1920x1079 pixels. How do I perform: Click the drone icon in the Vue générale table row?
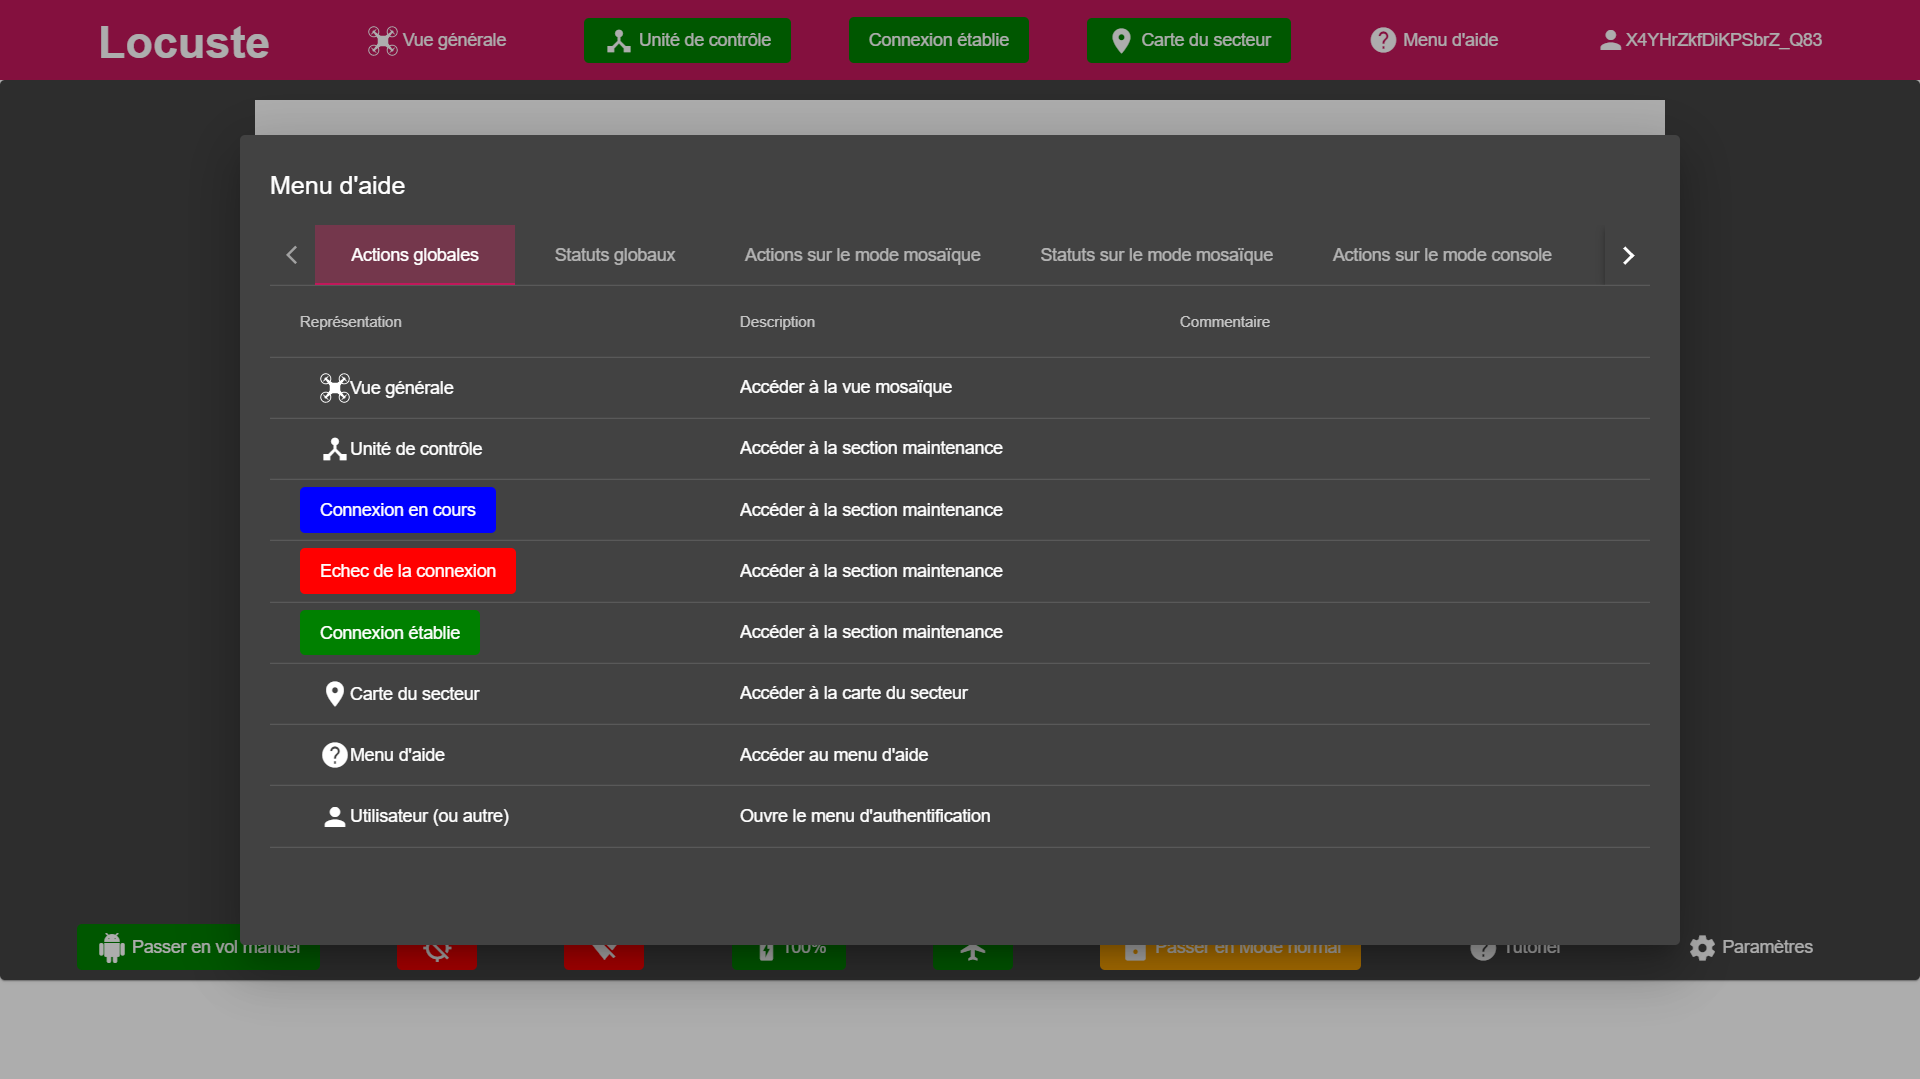[334, 388]
